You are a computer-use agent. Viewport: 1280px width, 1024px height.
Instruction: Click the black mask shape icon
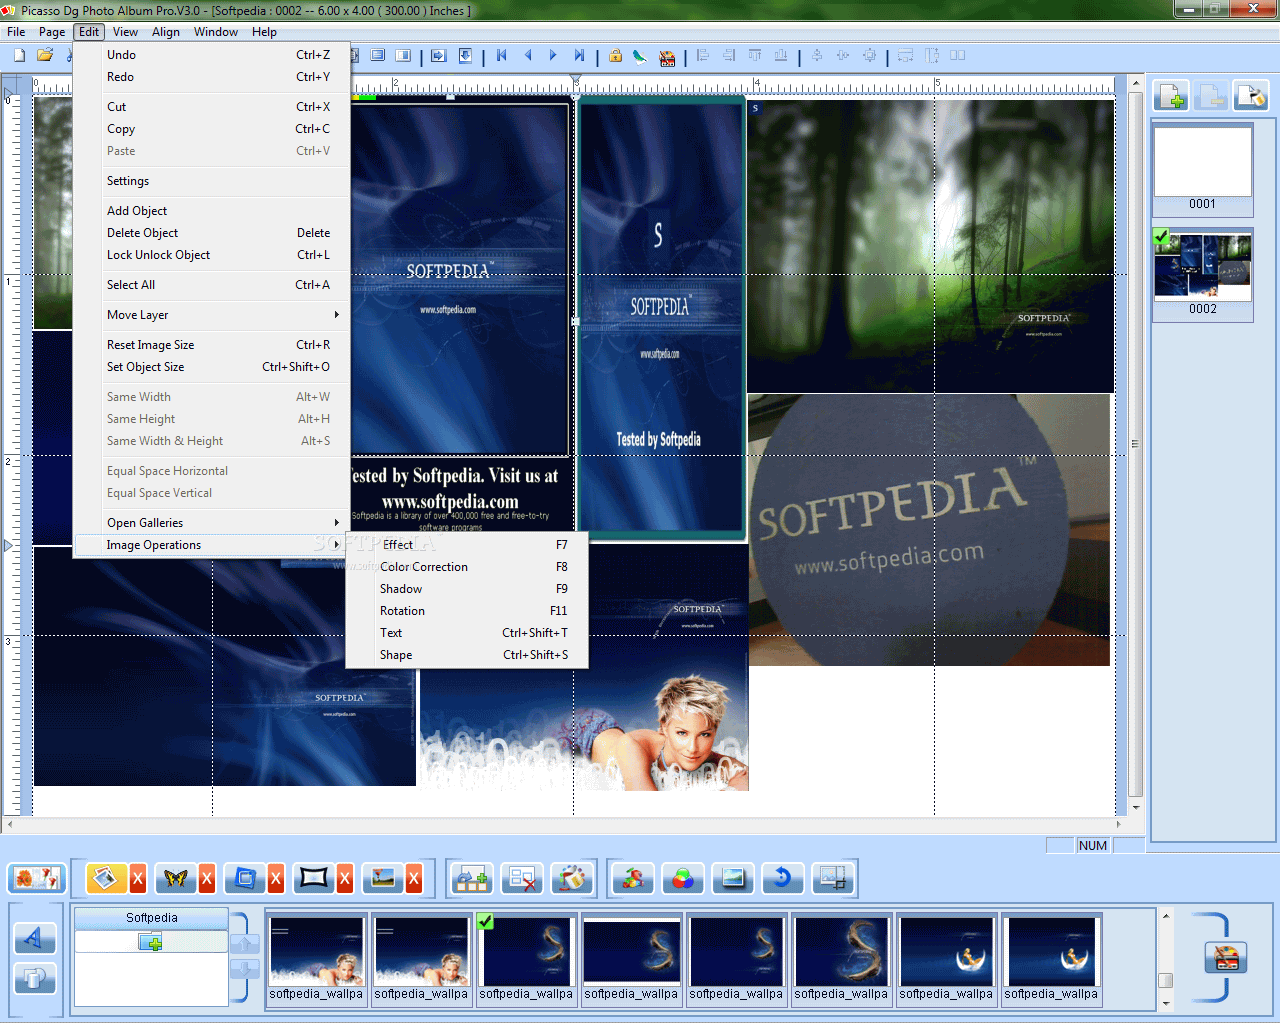314,878
